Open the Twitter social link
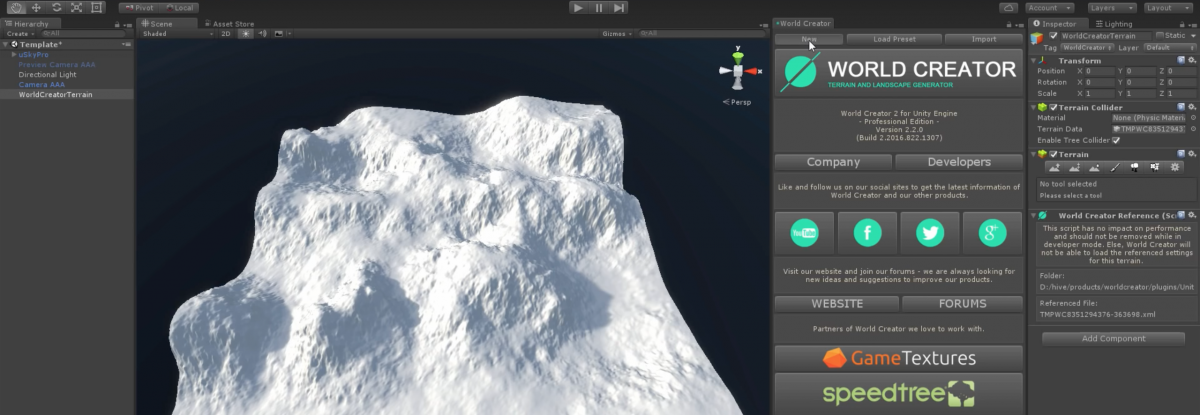 pos(929,233)
